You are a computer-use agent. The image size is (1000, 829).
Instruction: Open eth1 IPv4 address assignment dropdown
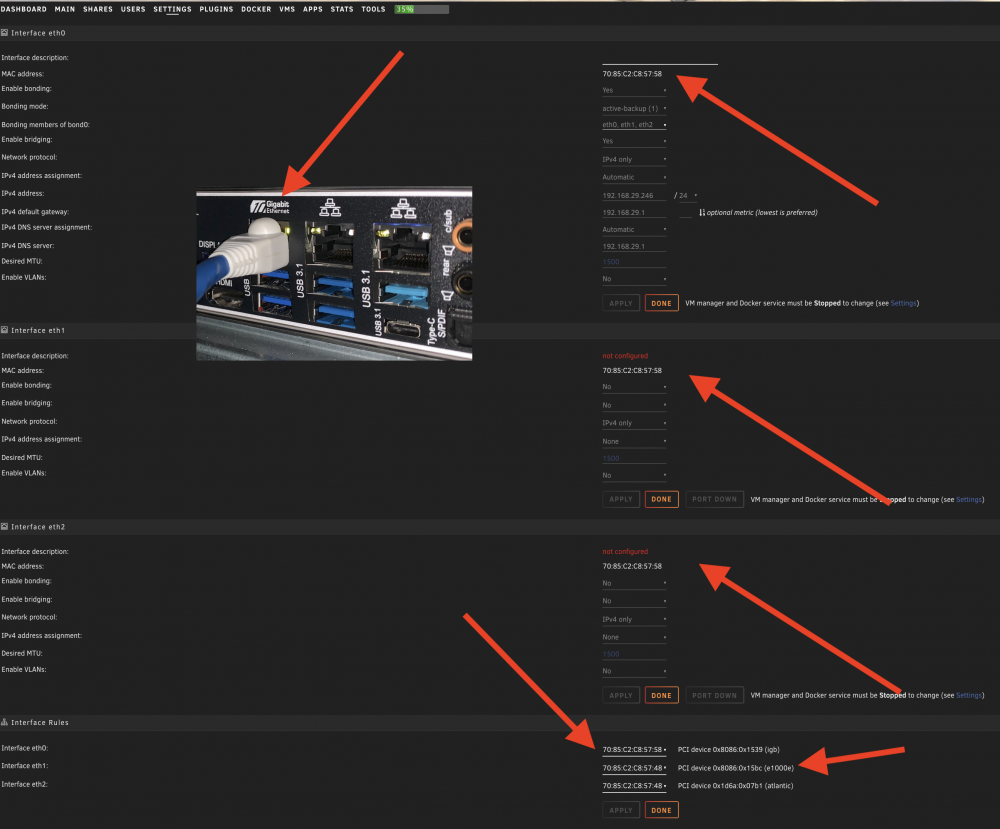pyautogui.click(x=635, y=441)
